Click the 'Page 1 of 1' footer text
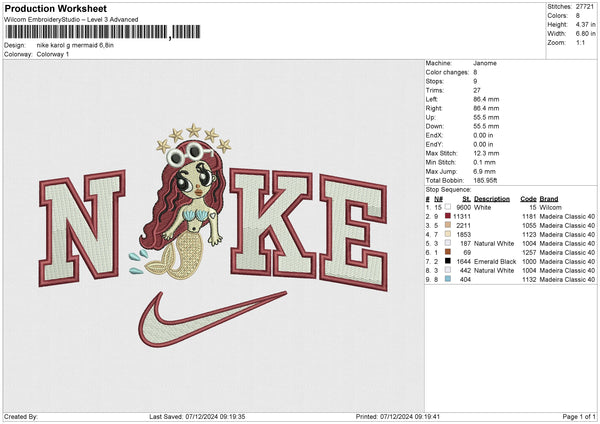This screenshot has height=424, width=600. pyautogui.click(x=579, y=416)
